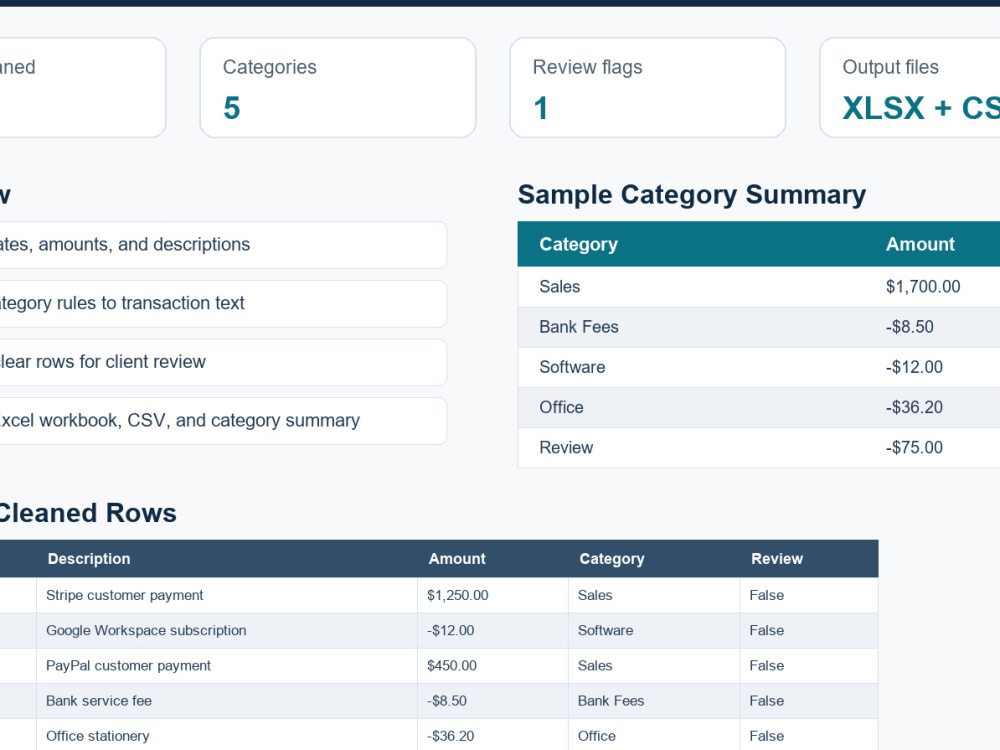Select the Categories stat card
This screenshot has width=1000, height=750.
338,87
